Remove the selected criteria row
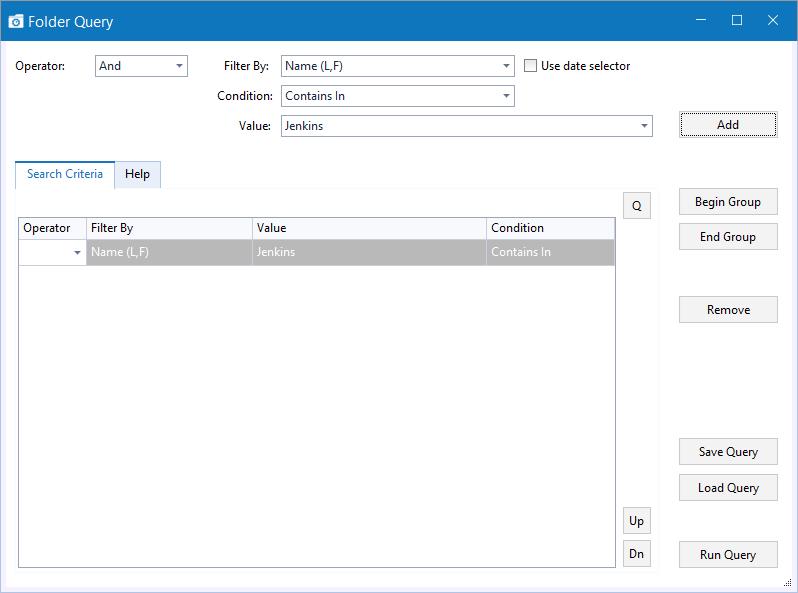 (728, 309)
